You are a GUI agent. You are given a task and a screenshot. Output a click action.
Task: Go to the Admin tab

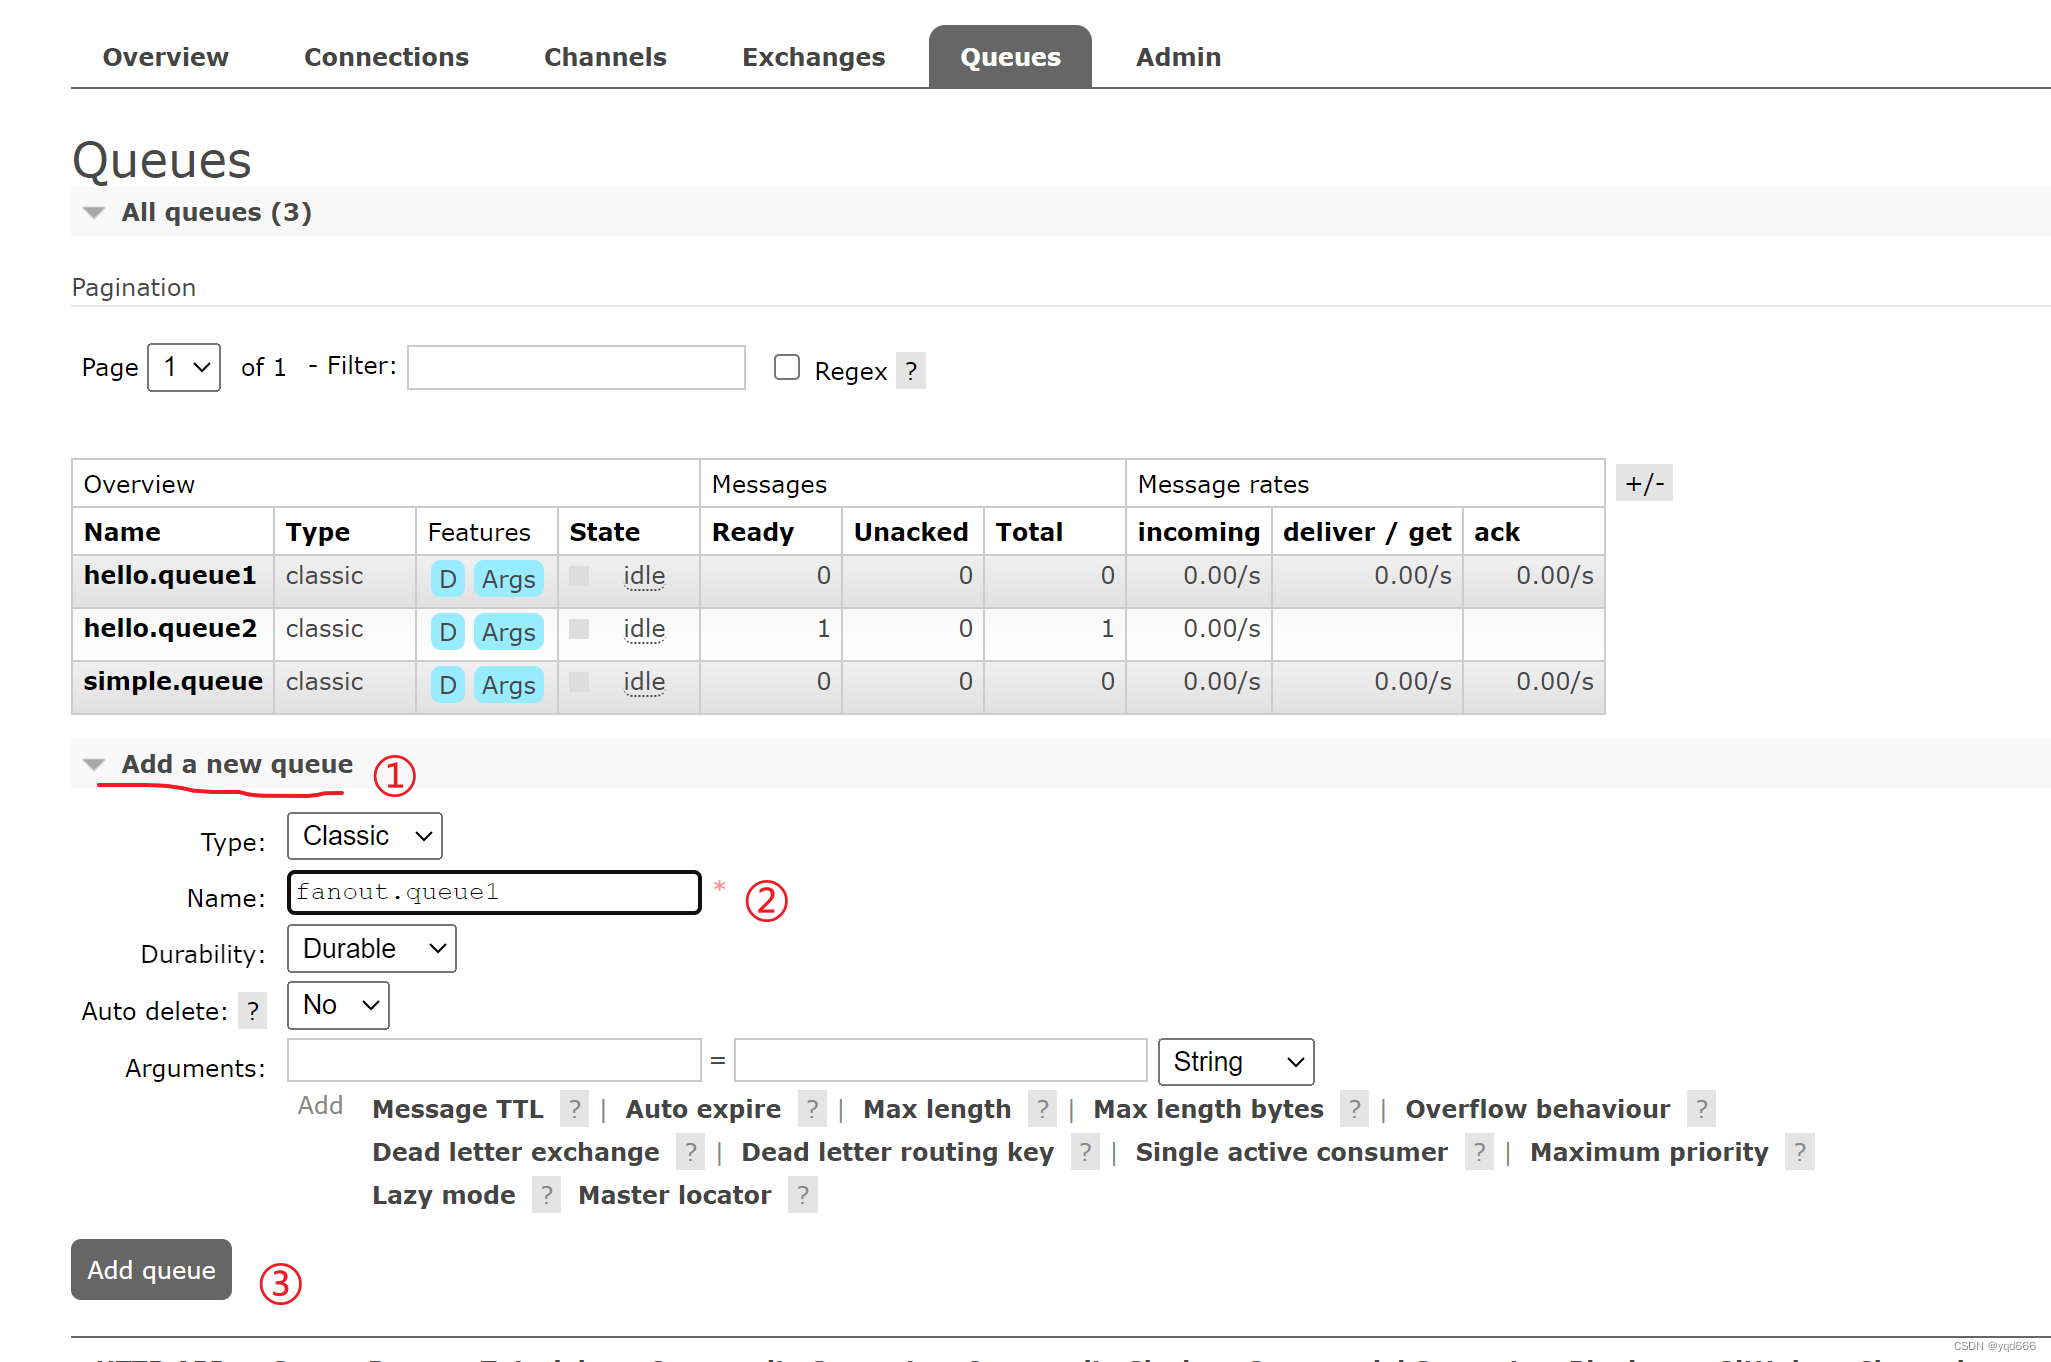coord(1178,57)
